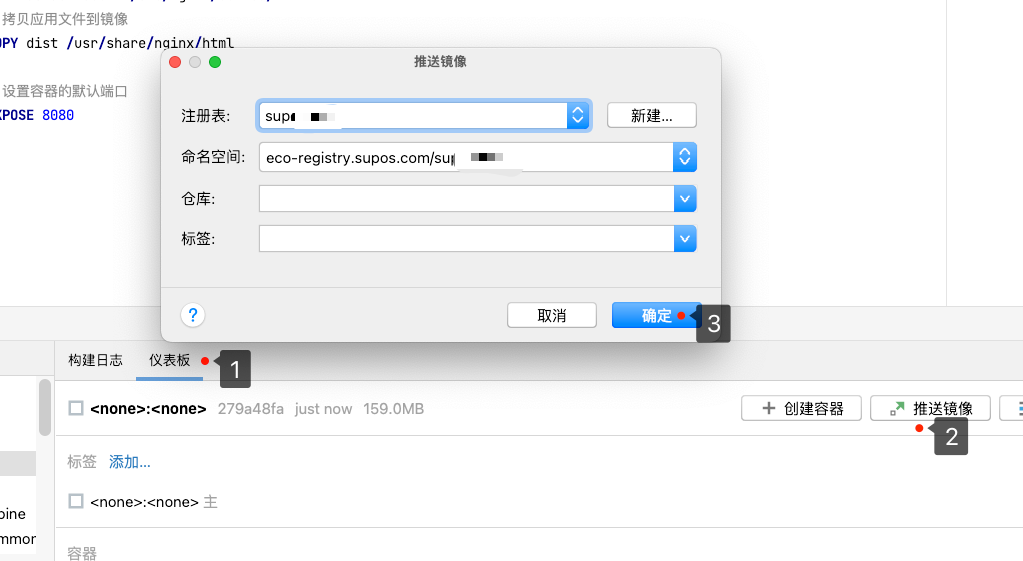The width and height of the screenshot is (1023, 561).
Task: Open the 注册表 registry dropdown
Action: 578,116
